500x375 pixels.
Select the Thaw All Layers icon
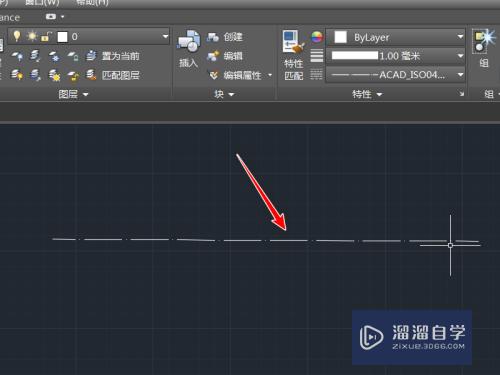click(x=54, y=75)
